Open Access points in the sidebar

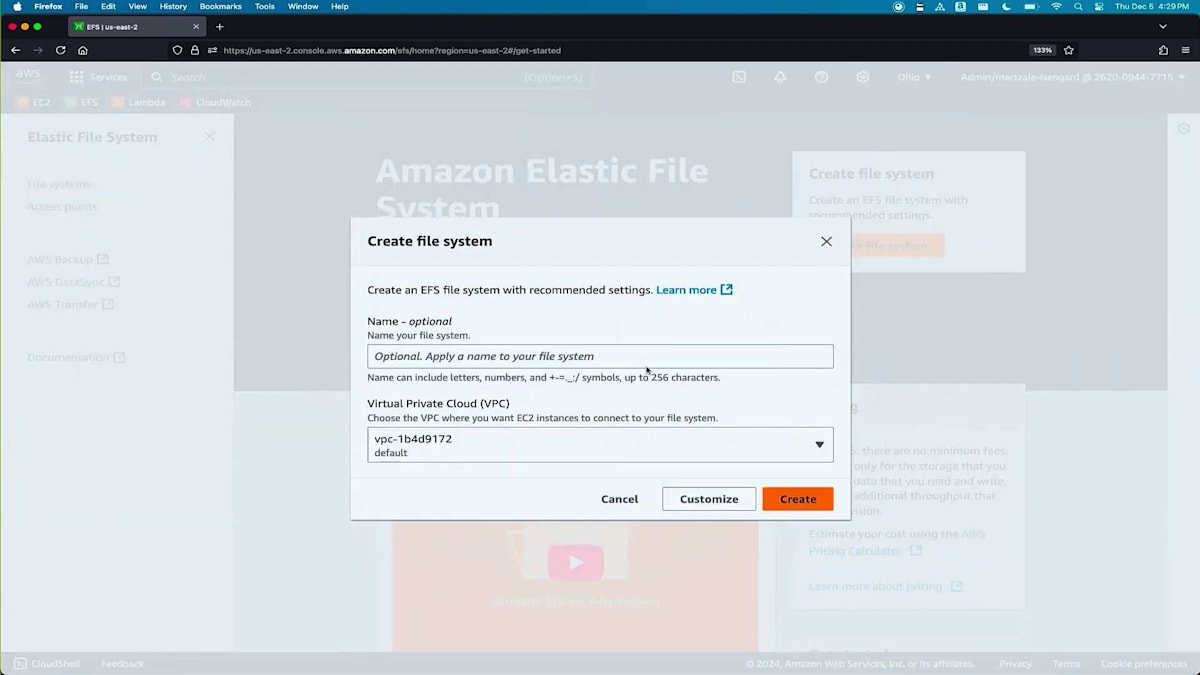[62, 207]
